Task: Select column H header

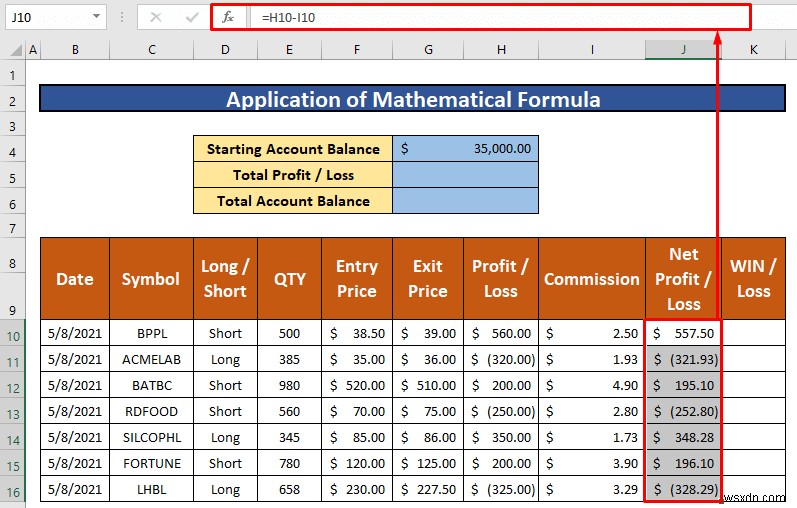Action: [x=501, y=50]
